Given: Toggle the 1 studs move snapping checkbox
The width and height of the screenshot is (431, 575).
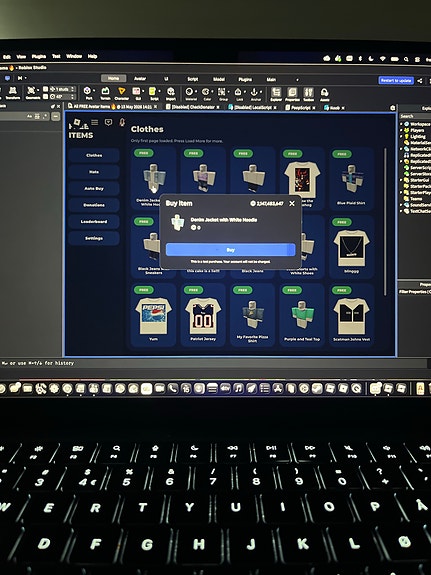Looking at the screenshot, I should click(45, 89).
